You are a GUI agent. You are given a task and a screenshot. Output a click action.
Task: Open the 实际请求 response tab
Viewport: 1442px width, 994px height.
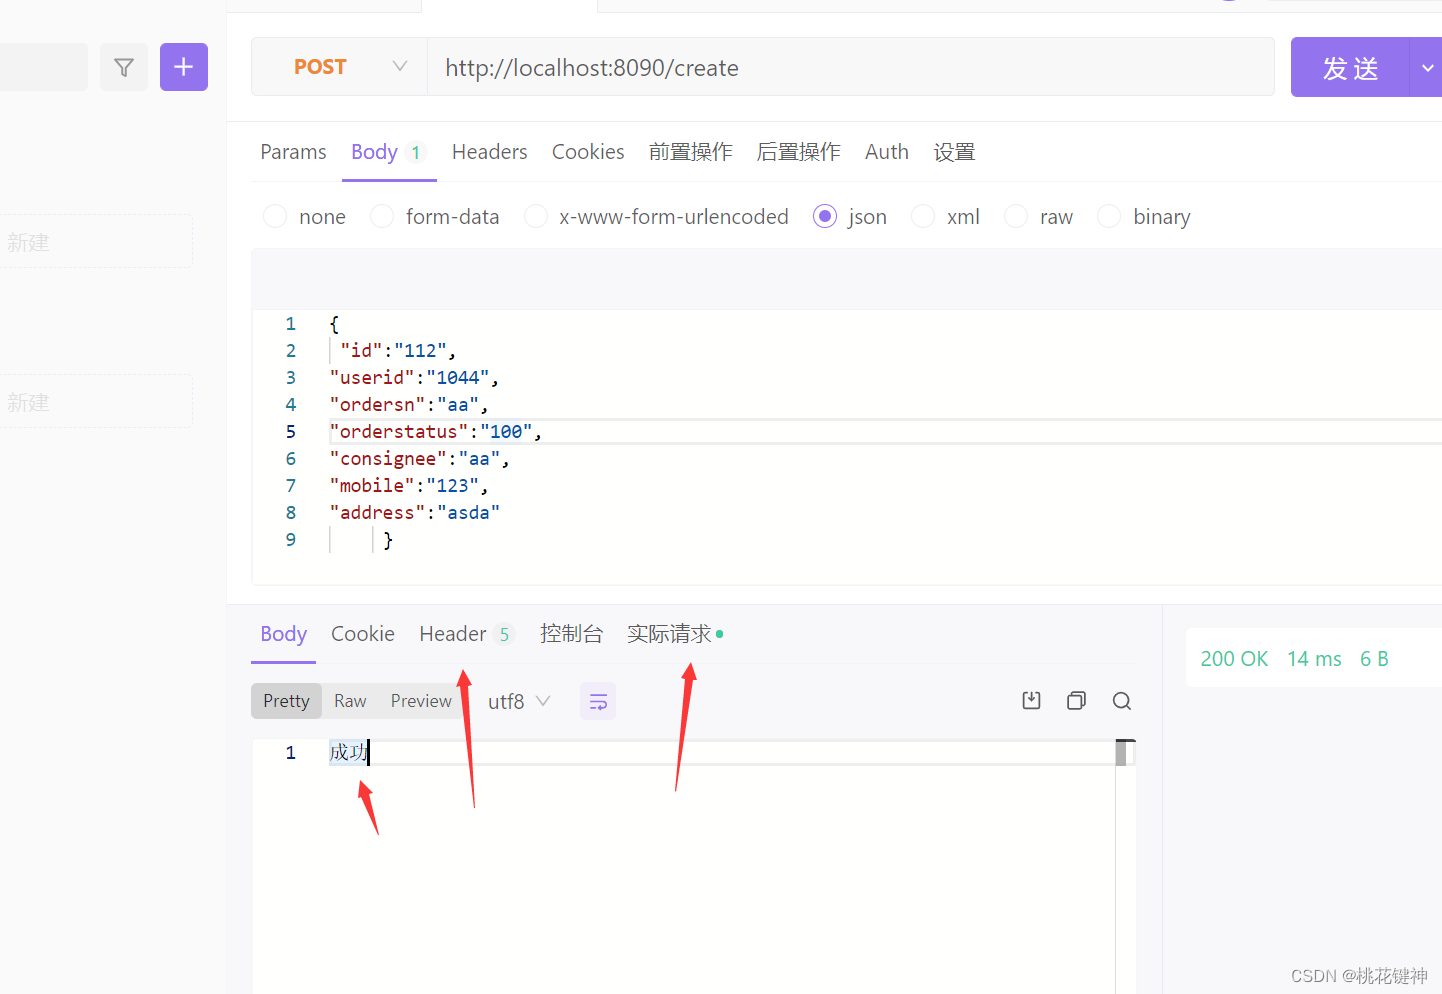click(669, 634)
